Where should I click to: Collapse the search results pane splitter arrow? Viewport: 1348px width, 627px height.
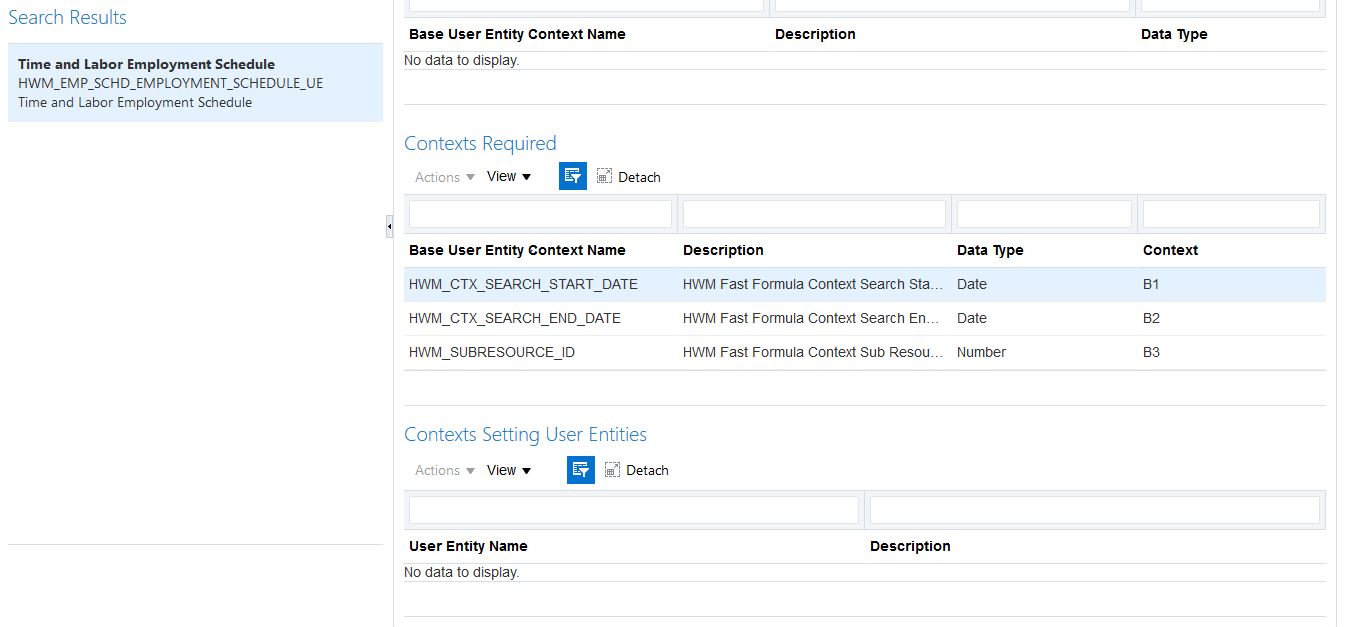tap(389, 227)
